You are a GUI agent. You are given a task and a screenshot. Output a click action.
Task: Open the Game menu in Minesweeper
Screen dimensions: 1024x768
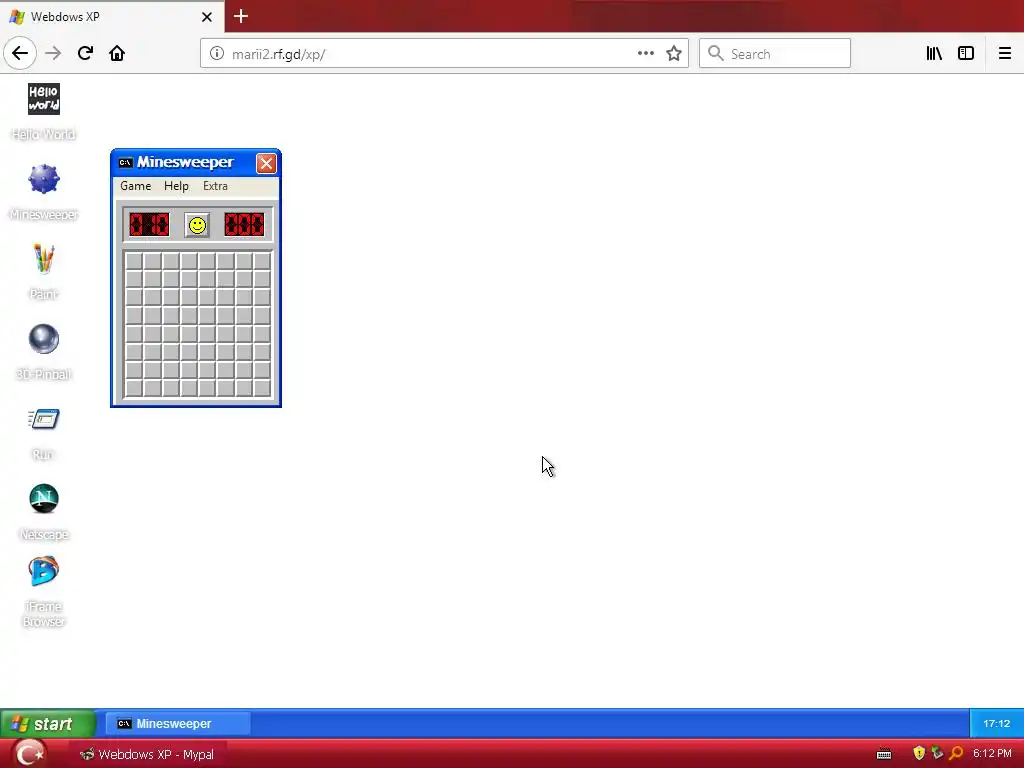coord(135,186)
